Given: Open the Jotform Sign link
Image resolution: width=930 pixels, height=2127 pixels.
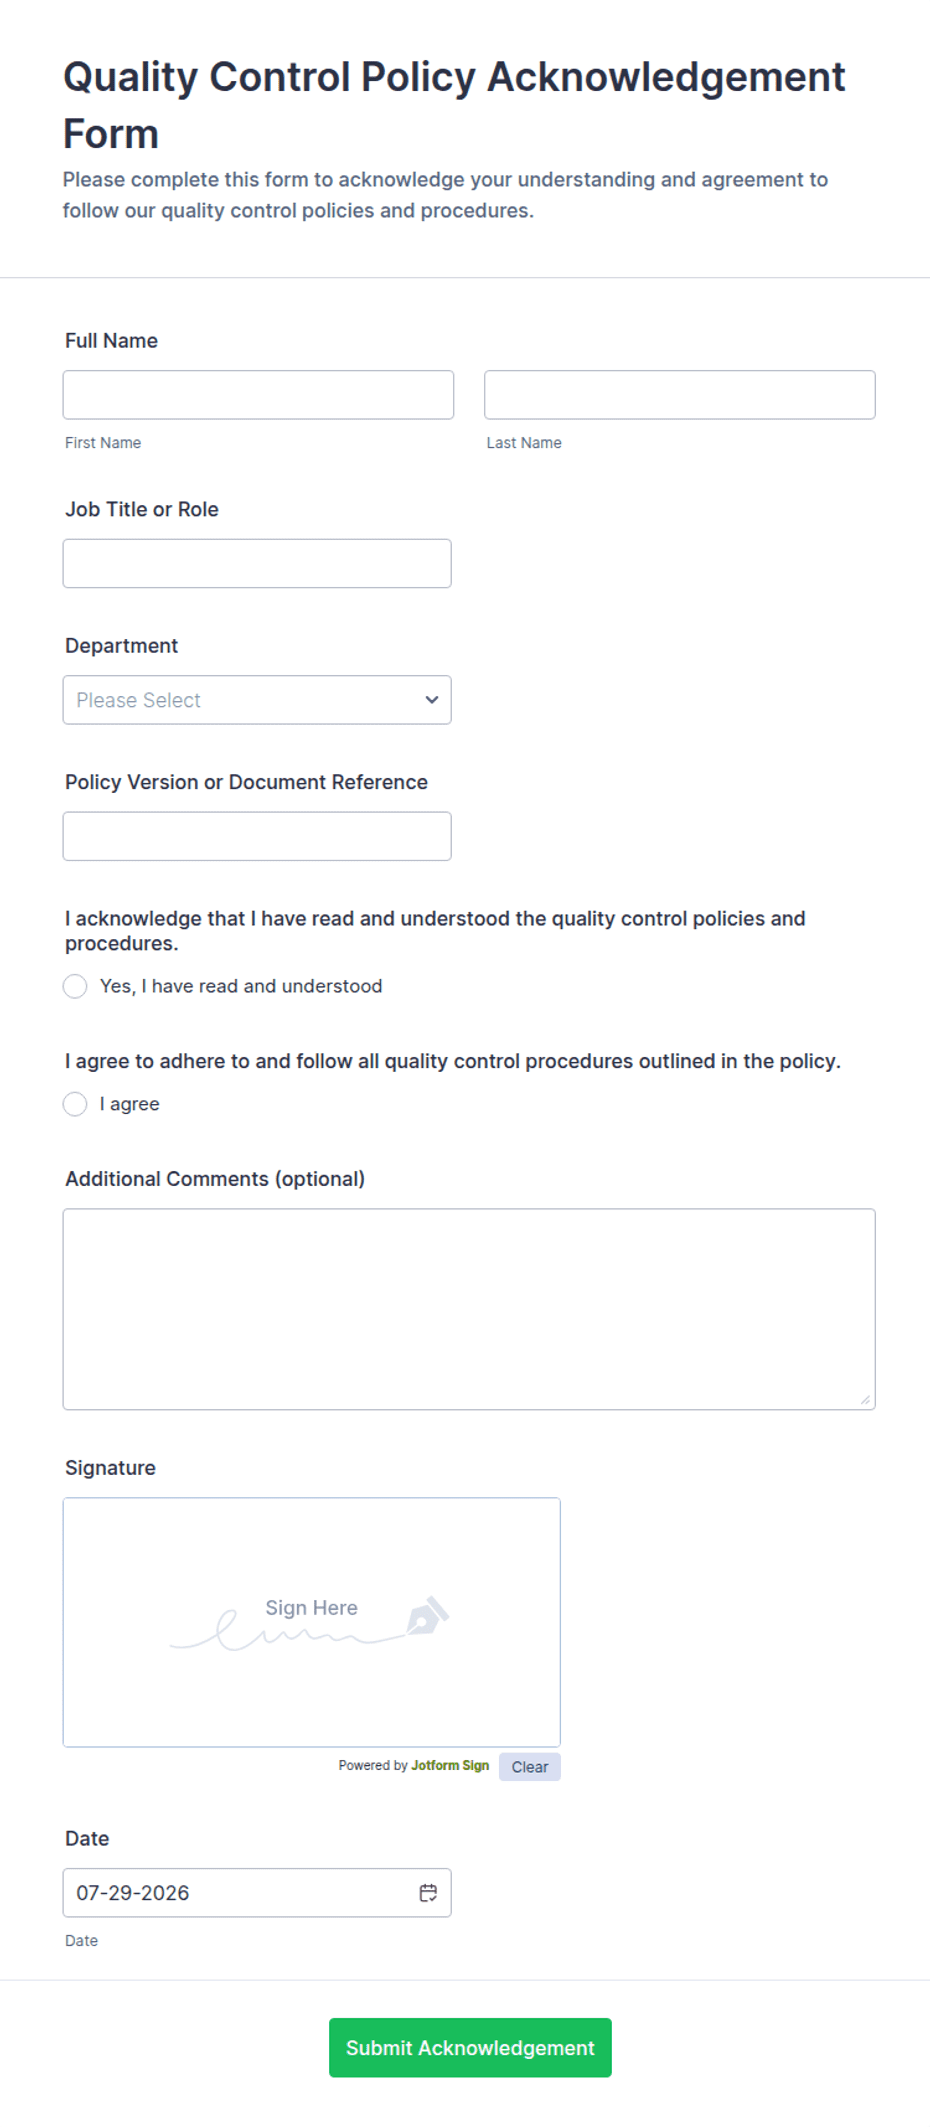Looking at the screenshot, I should click(450, 1766).
